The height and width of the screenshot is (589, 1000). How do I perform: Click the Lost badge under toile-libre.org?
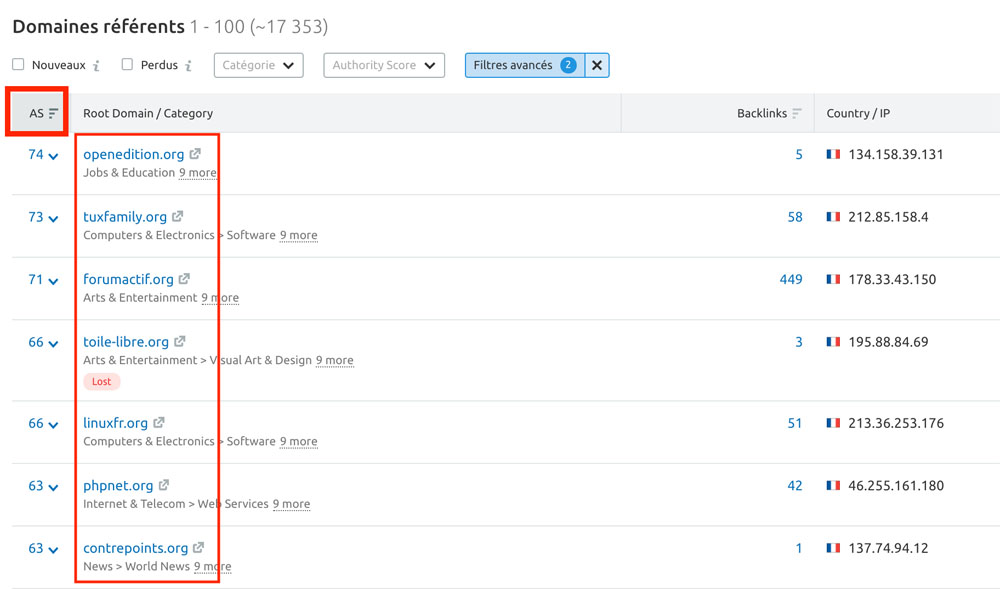[x=101, y=381]
